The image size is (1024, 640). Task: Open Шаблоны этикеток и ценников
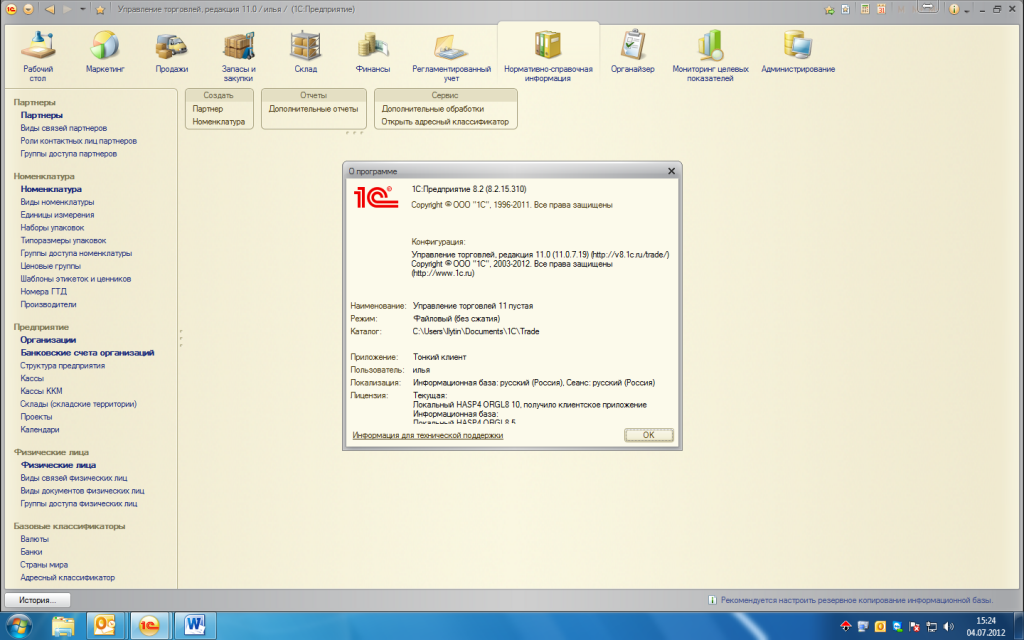click(76, 279)
